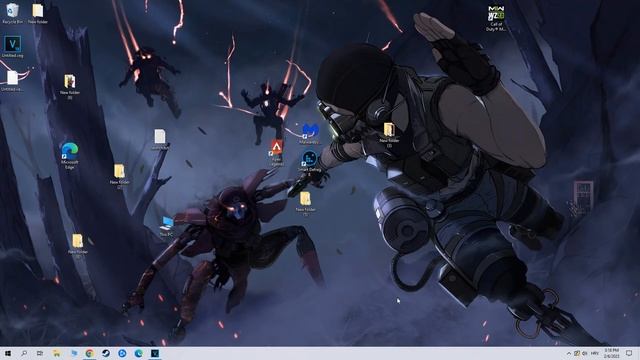
Task: Open Google Chrome from the taskbar
Action: click(x=89, y=353)
